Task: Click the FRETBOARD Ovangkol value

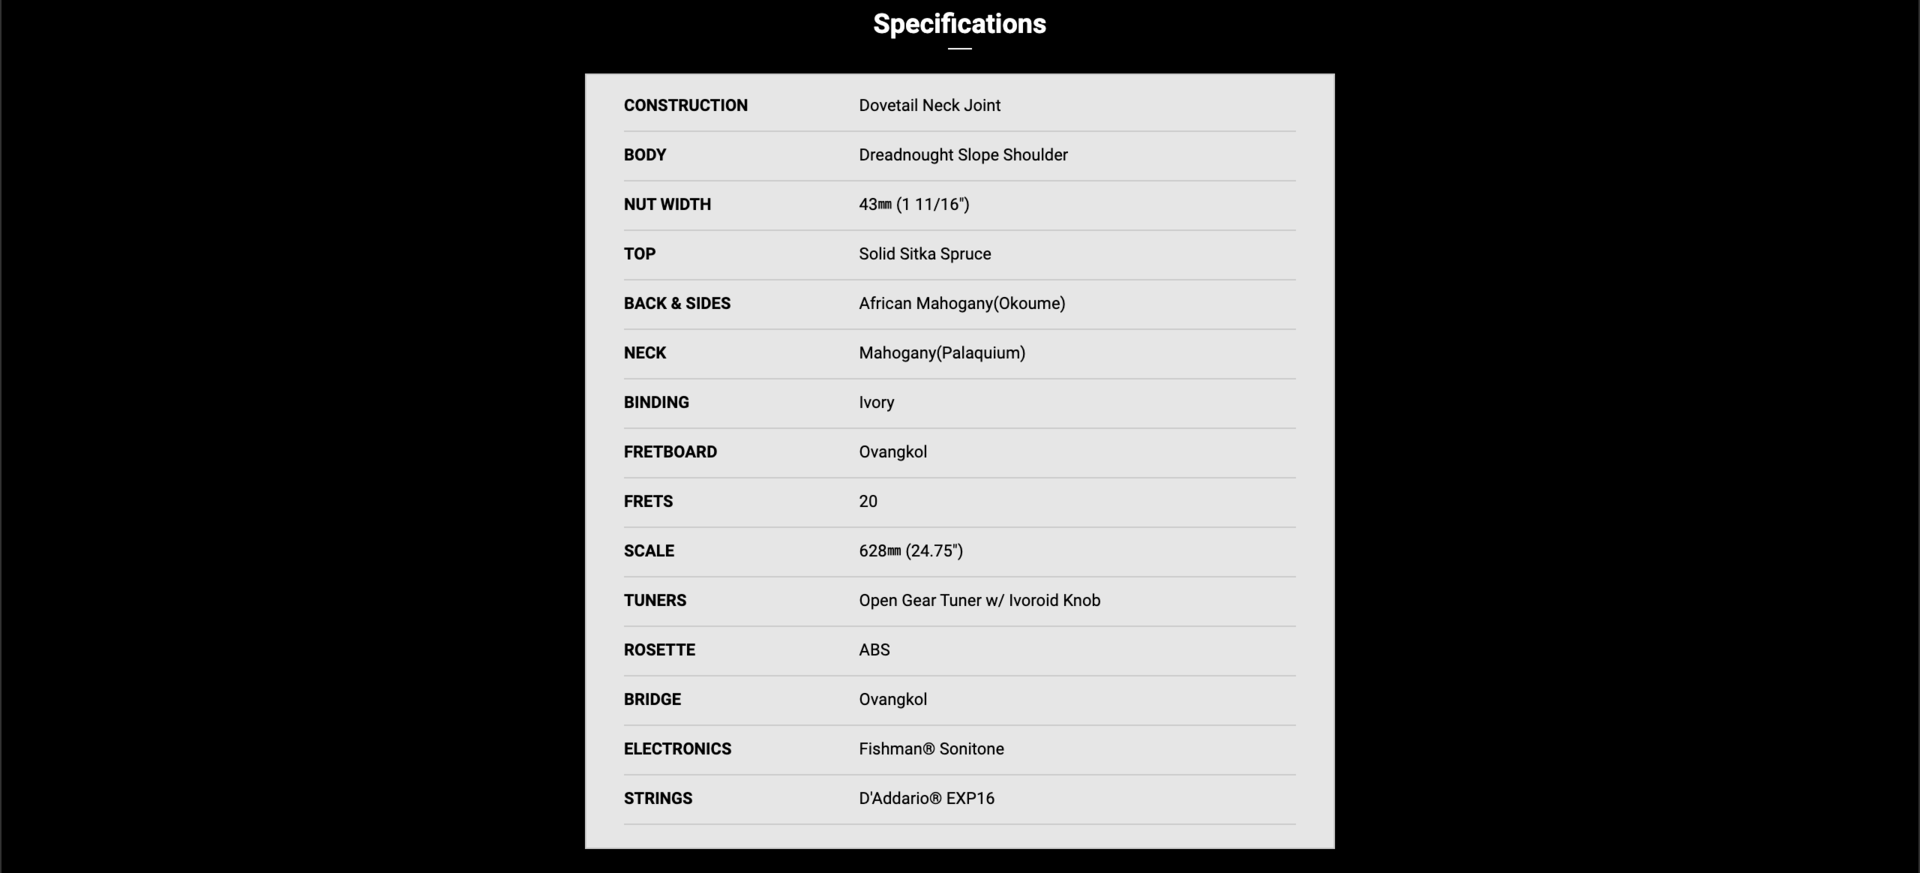Action: 893,452
